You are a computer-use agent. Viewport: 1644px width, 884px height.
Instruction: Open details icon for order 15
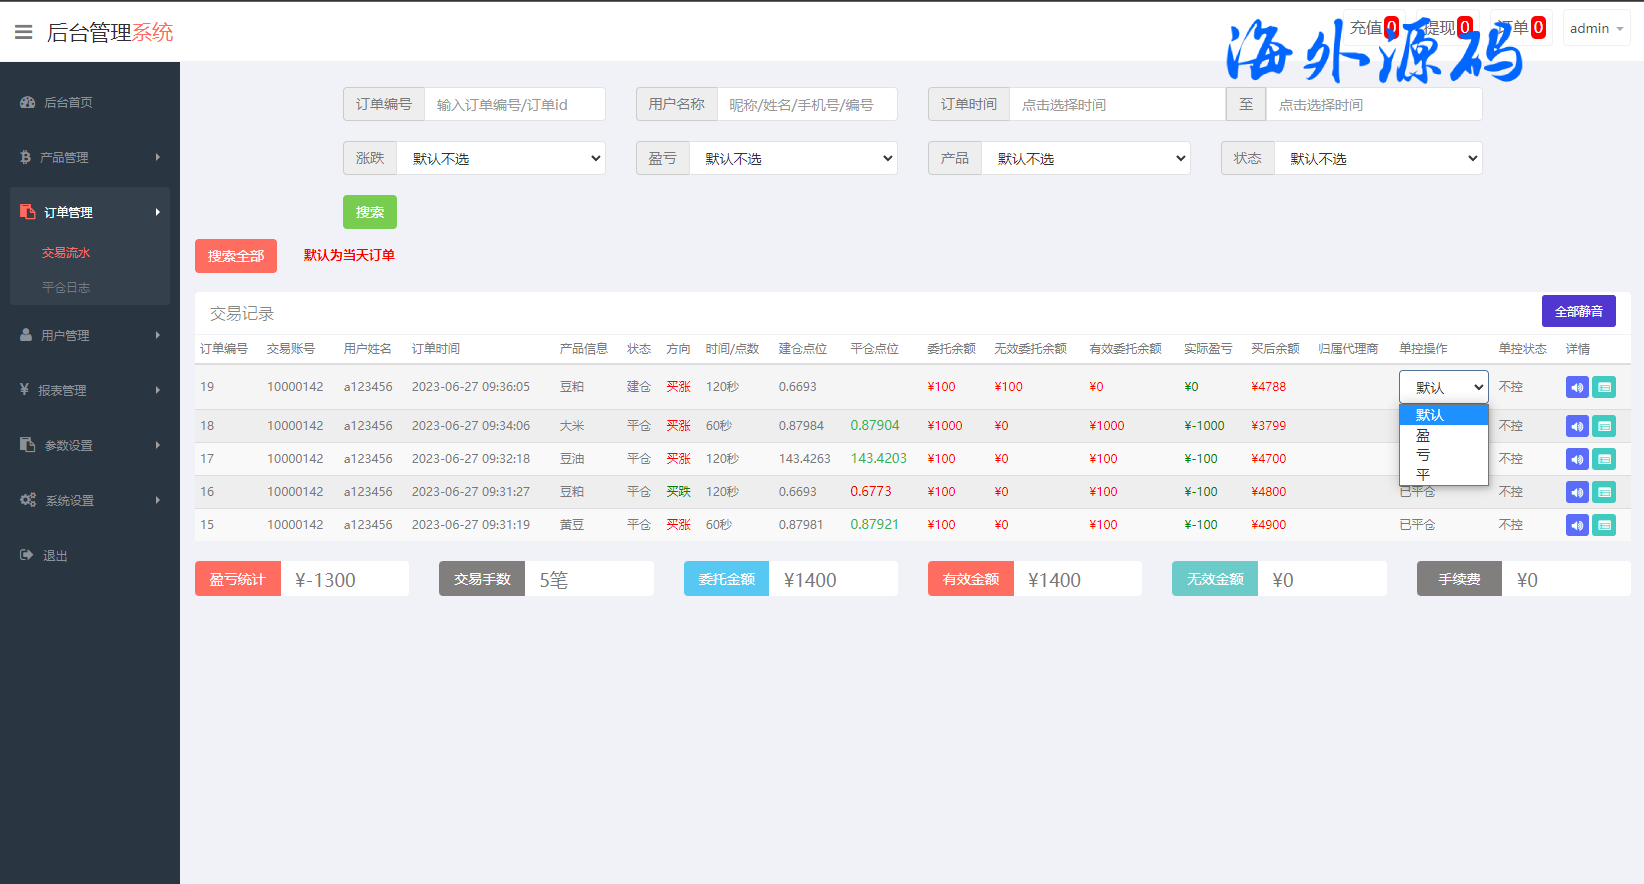tap(1604, 525)
